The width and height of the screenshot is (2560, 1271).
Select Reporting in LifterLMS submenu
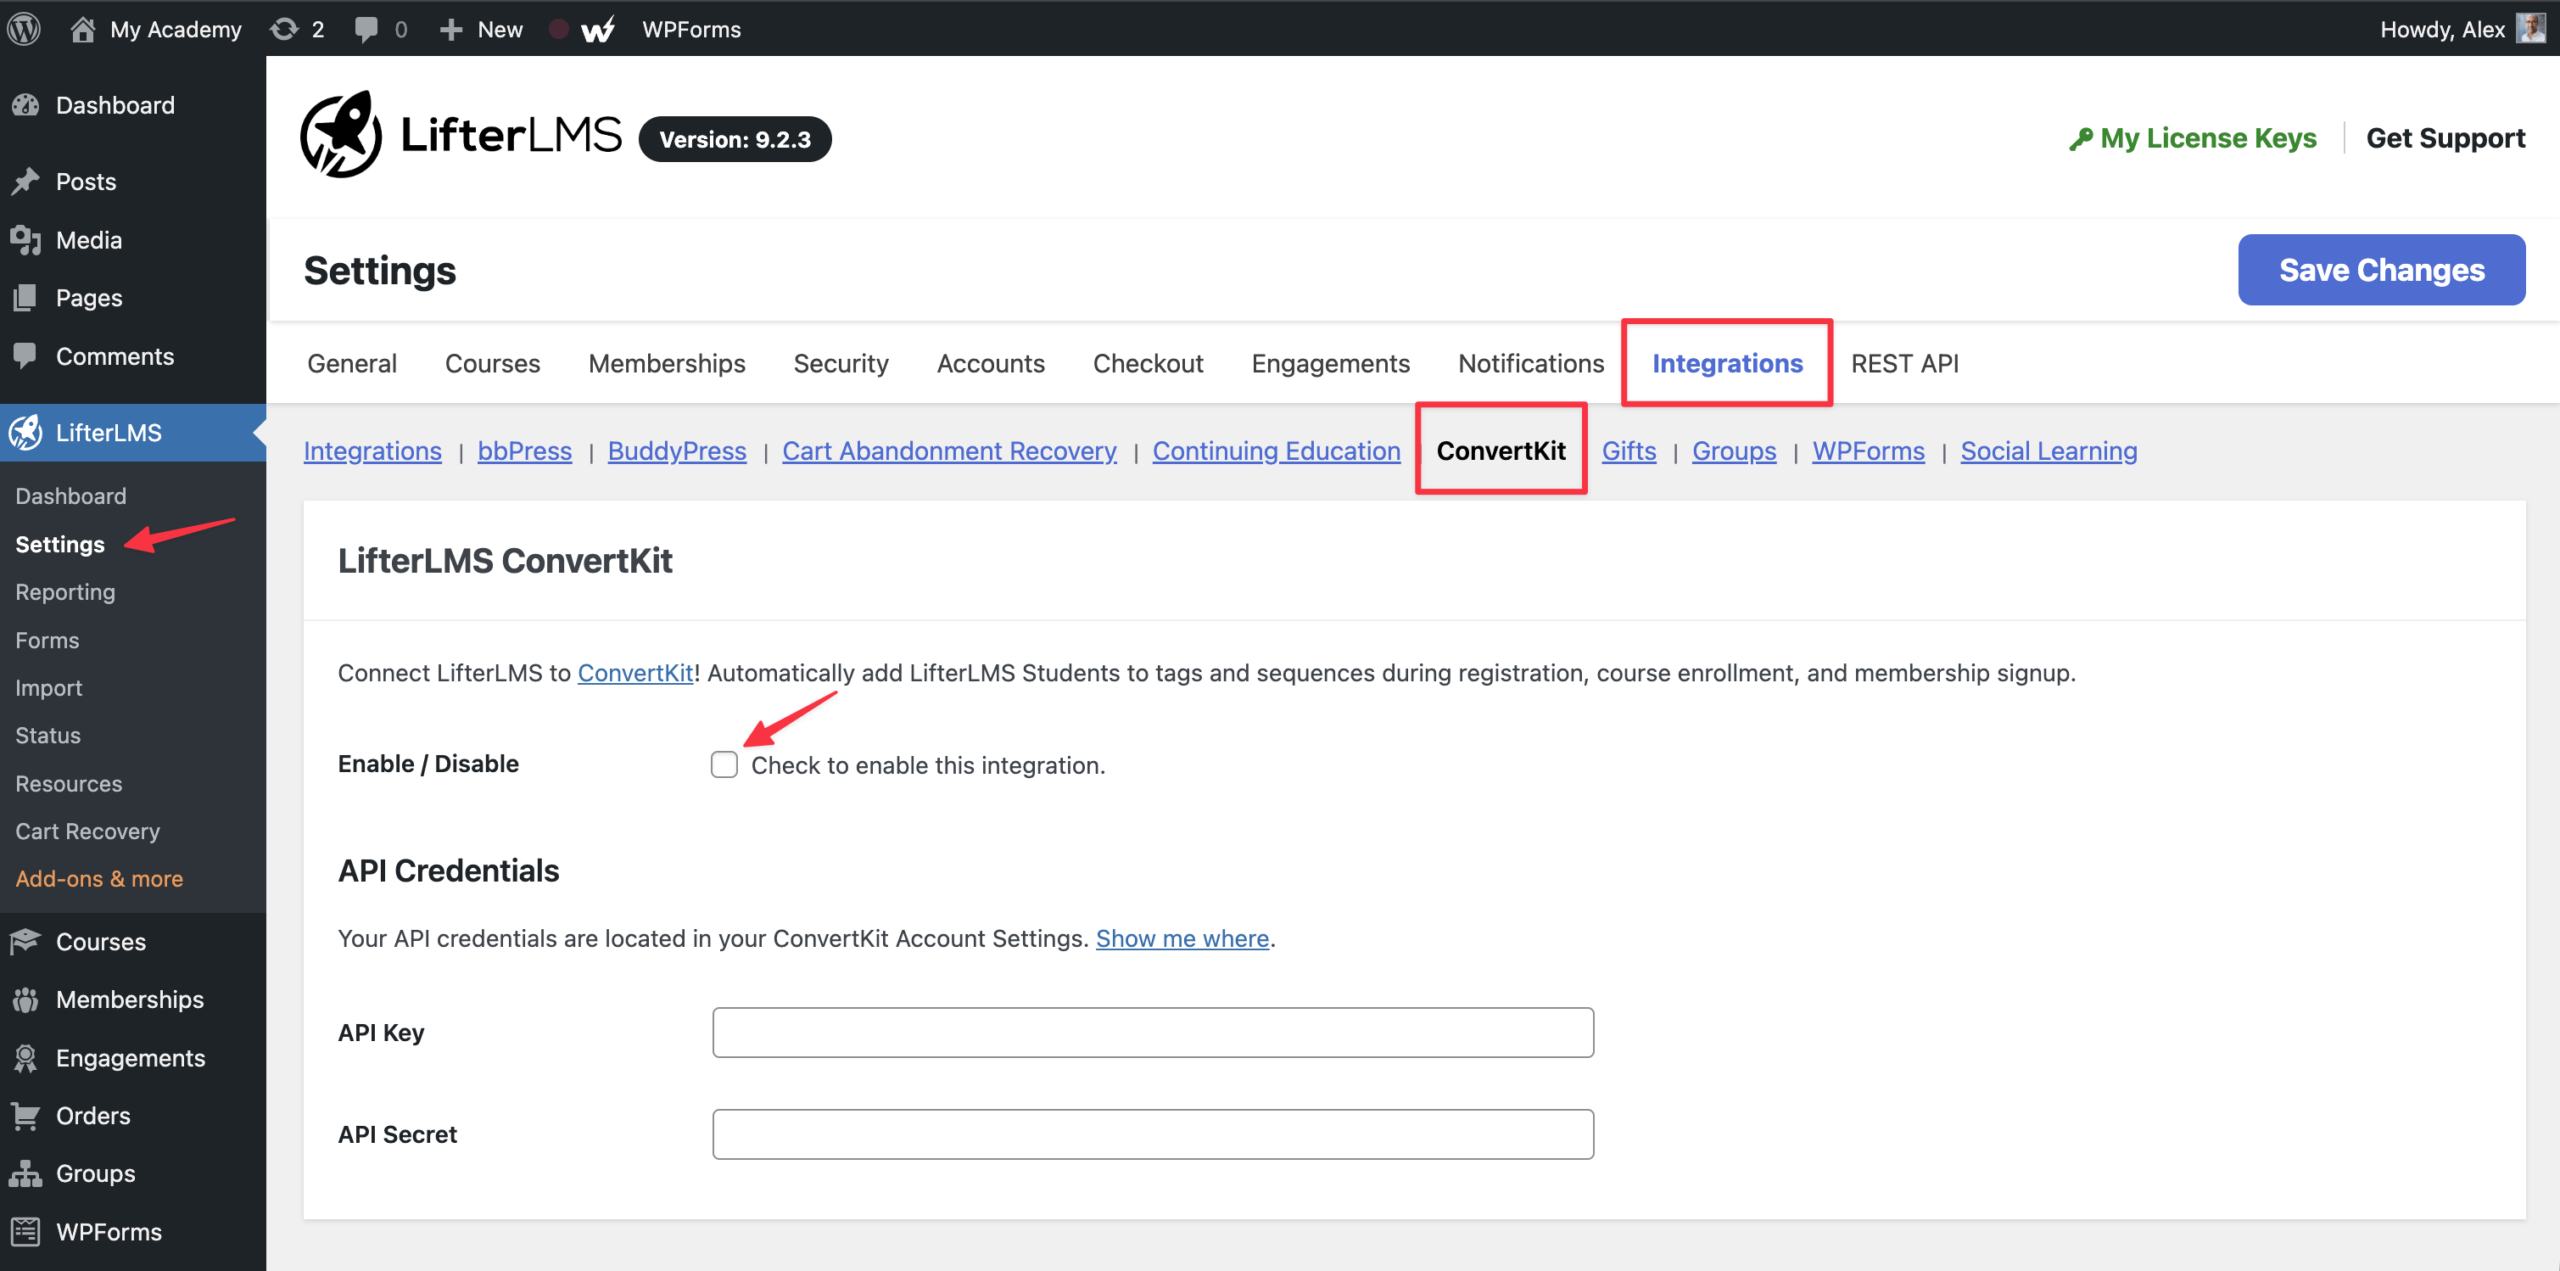tap(65, 592)
